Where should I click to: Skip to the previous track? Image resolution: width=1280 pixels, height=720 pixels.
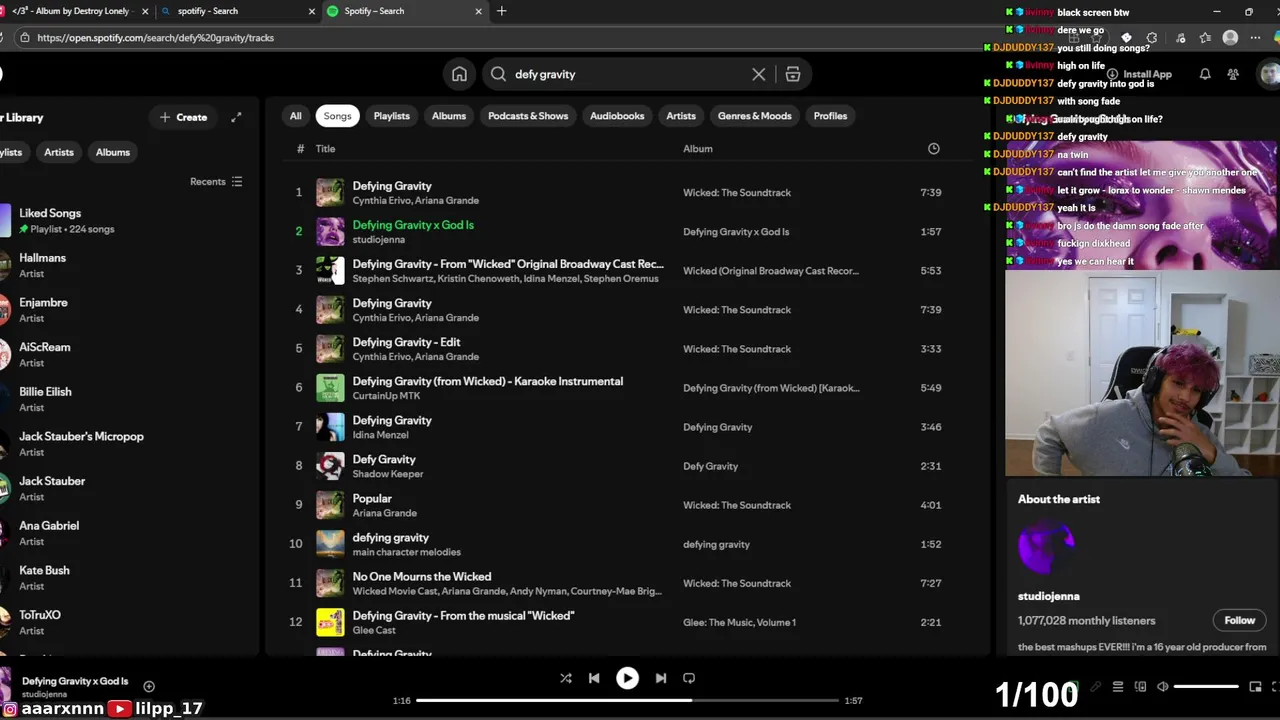pos(594,678)
